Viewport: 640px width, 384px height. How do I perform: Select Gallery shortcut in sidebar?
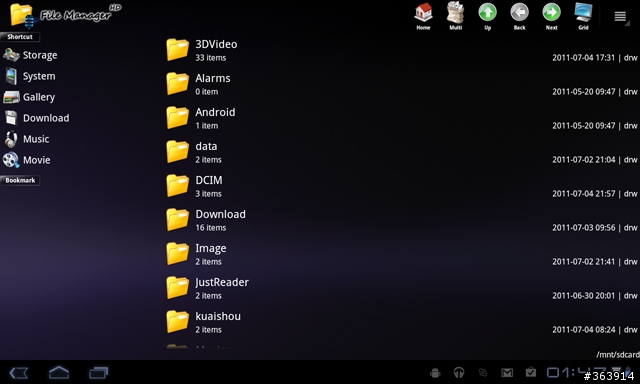pos(29,97)
